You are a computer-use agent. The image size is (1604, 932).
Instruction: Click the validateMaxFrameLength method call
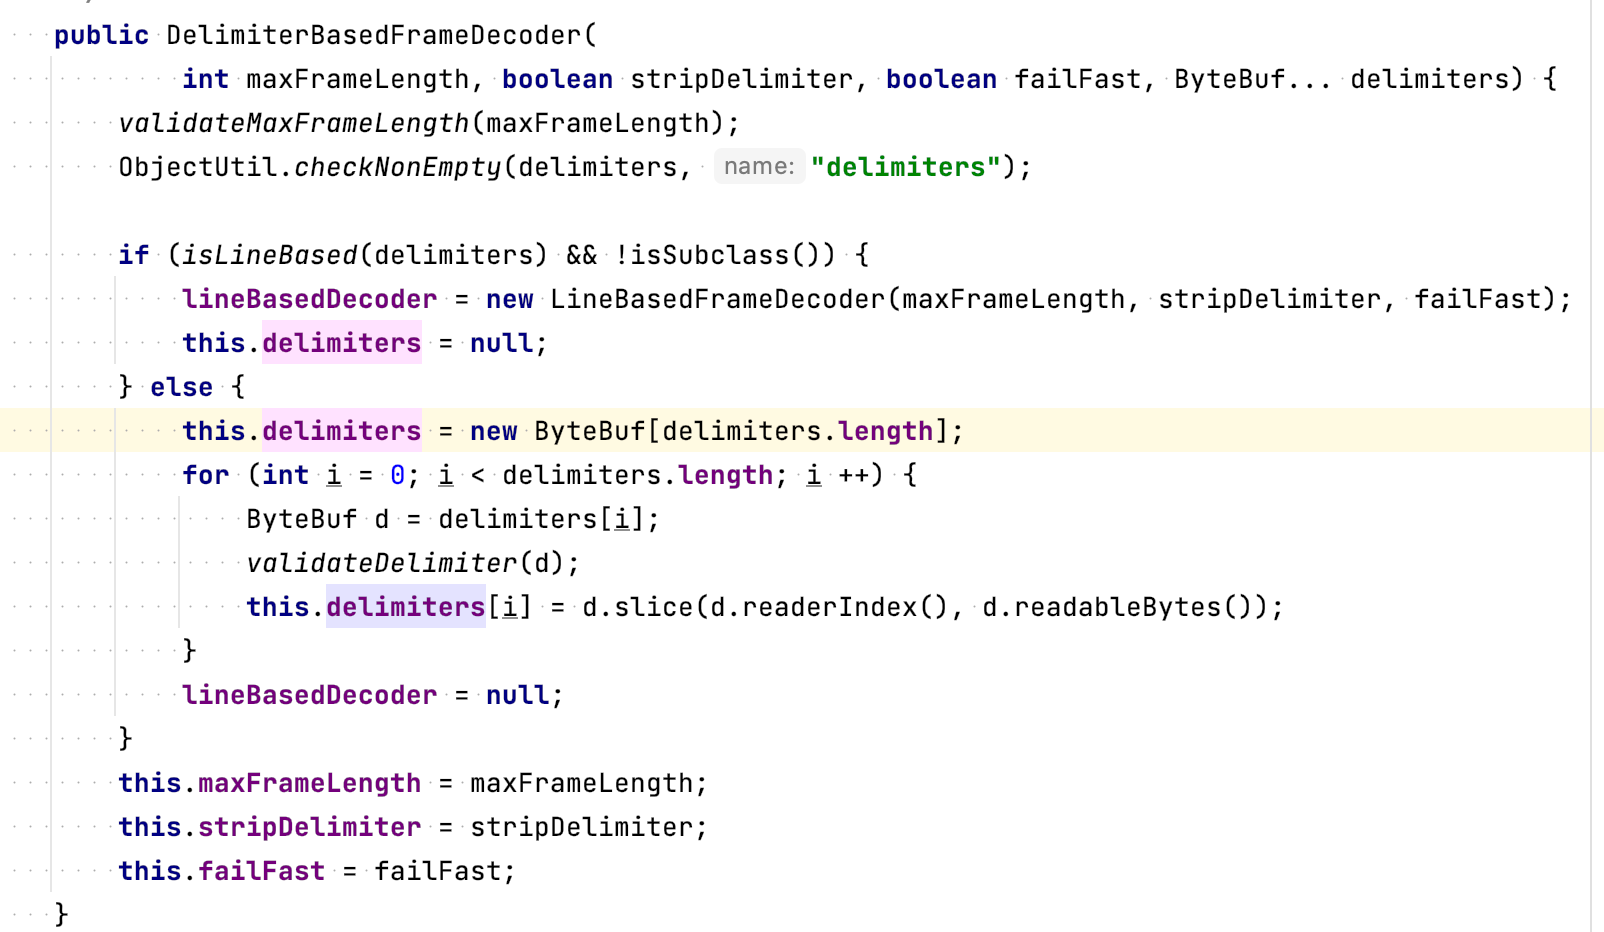pyautogui.click(x=293, y=123)
